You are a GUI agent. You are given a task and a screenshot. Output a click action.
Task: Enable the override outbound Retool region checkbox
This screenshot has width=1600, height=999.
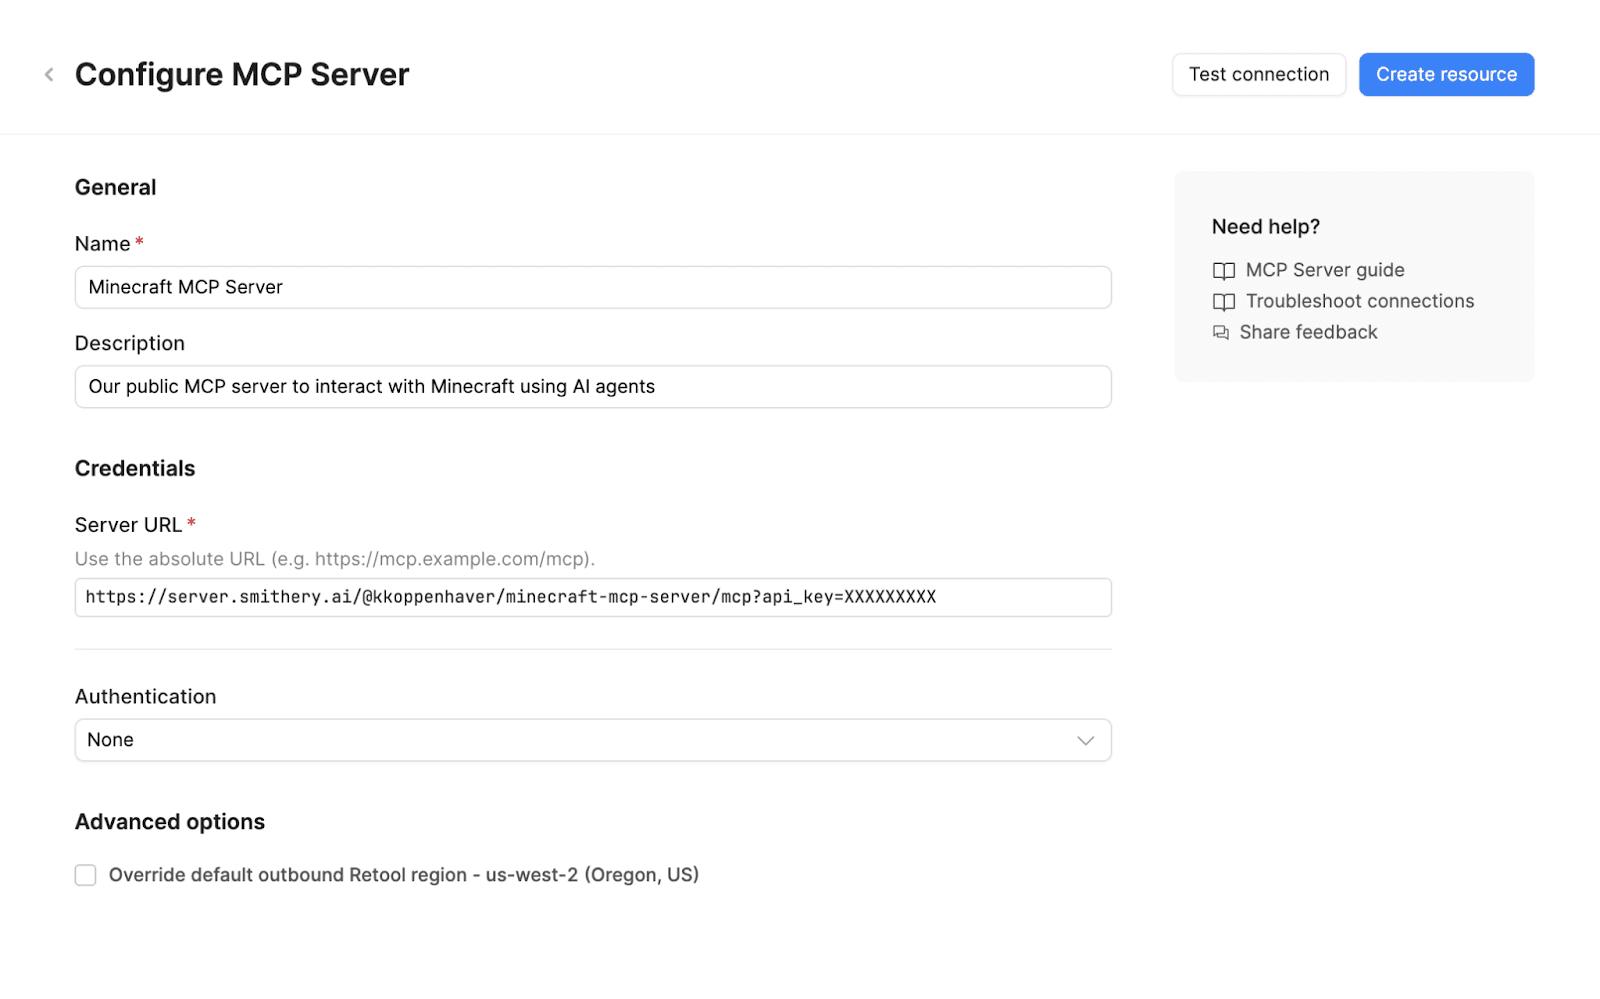(86, 875)
